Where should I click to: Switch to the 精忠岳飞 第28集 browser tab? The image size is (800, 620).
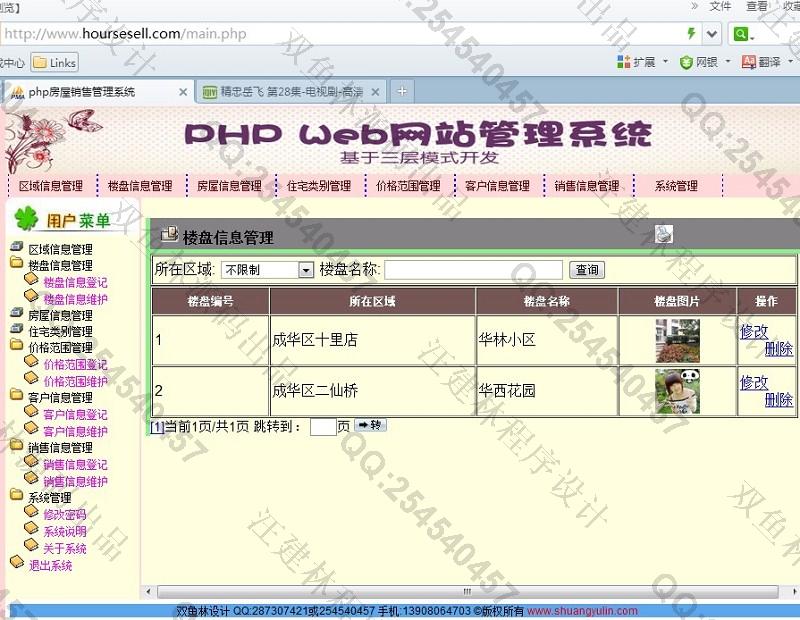pyautogui.click(x=290, y=92)
